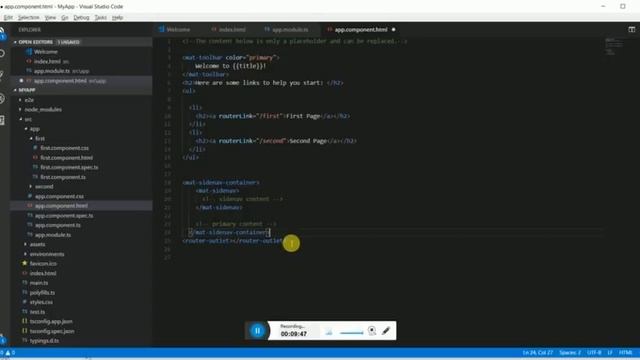
Task: Click the router-outlet line in editor
Action: (x=233, y=241)
